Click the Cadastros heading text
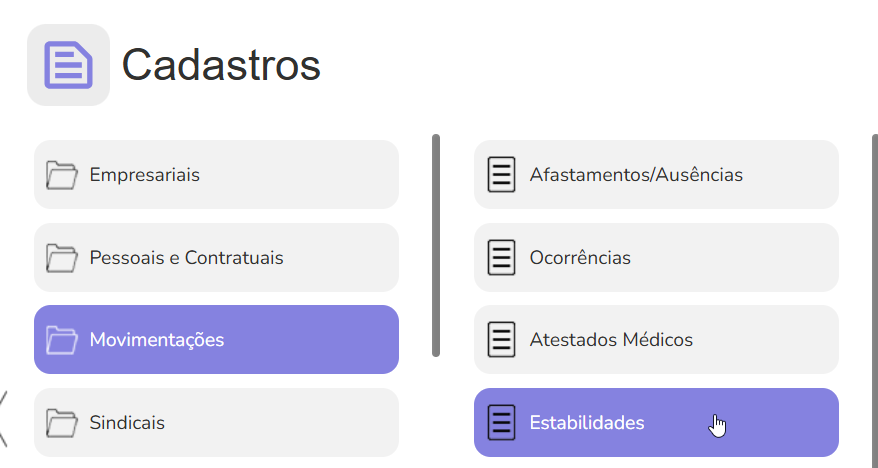The height and width of the screenshot is (468, 878). tap(221, 66)
